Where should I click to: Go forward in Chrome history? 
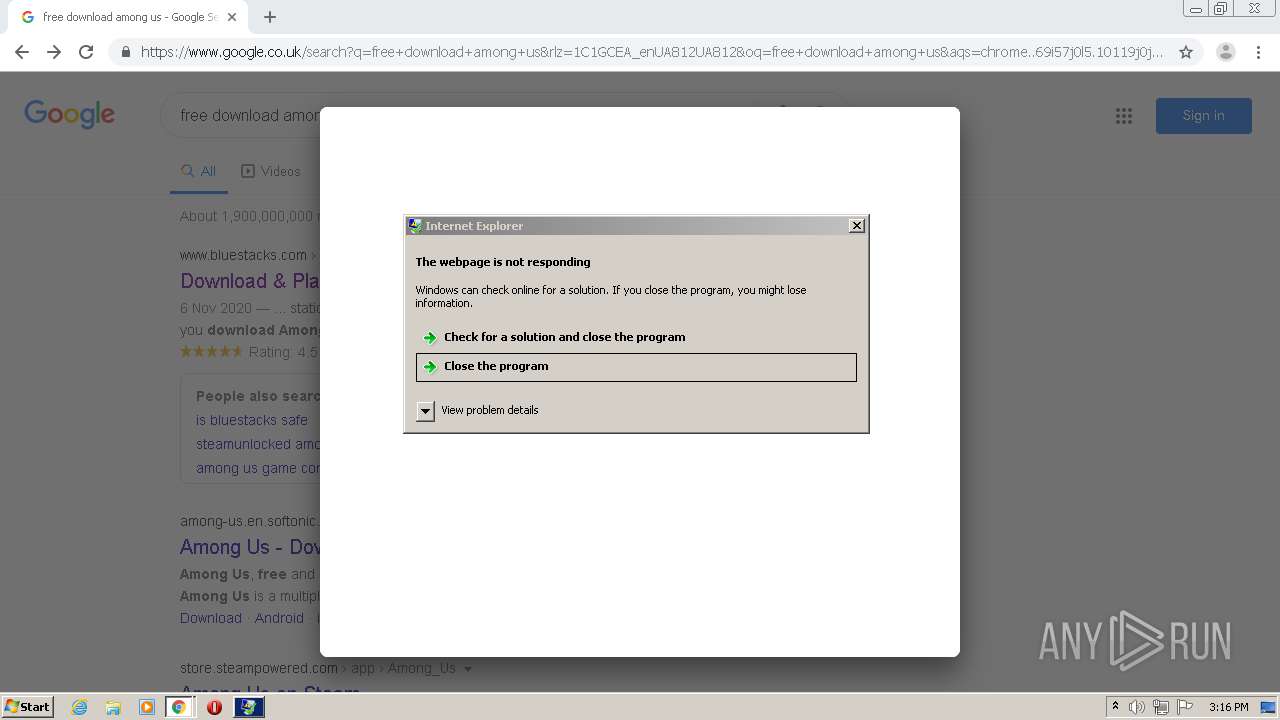[54, 52]
